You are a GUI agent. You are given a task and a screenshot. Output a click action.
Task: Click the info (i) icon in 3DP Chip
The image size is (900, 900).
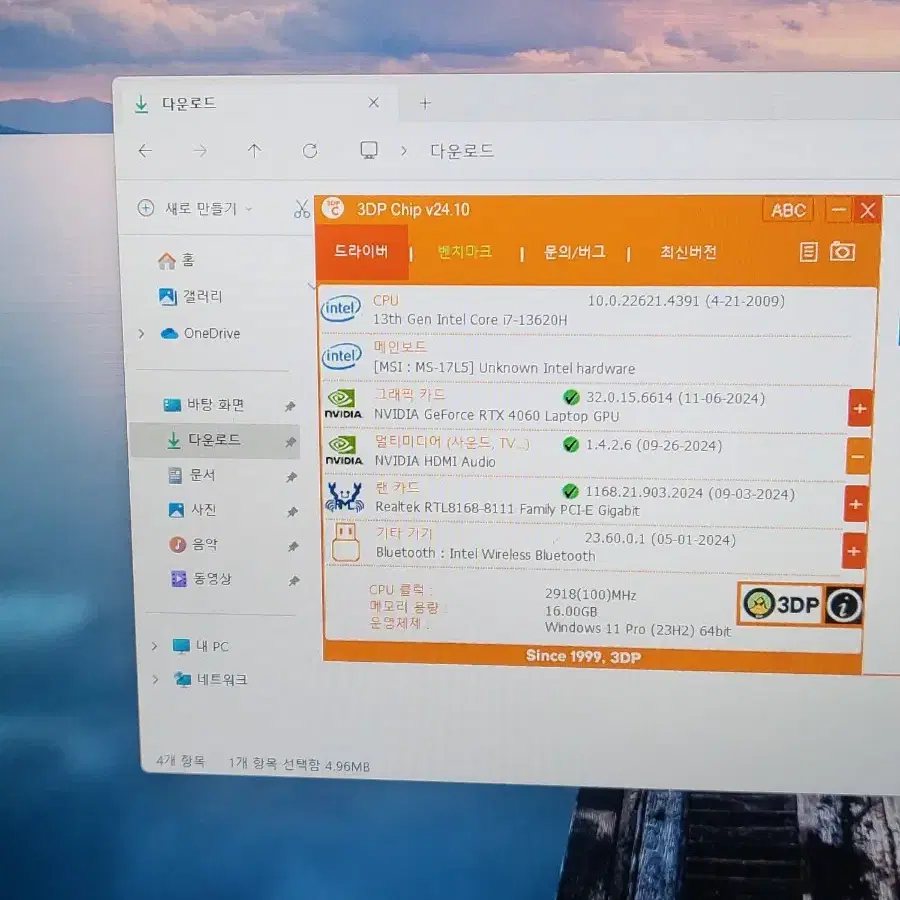click(x=843, y=605)
